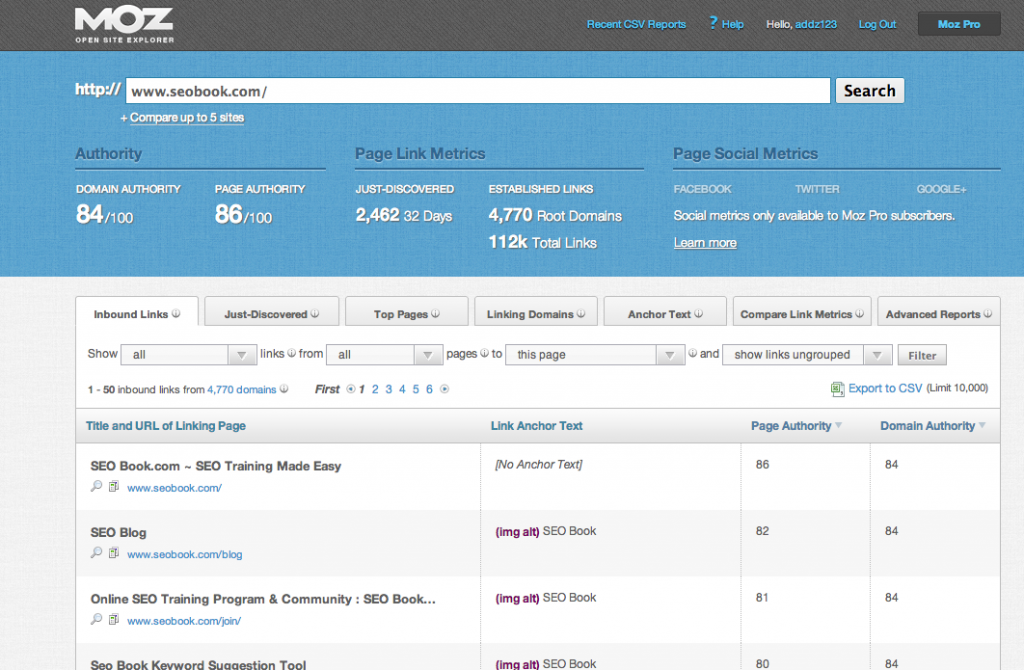Click info icon on Compare Link Metrics tab
Image resolution: width=1024 pixels, height=670 pixels.
tap(859, 313)
